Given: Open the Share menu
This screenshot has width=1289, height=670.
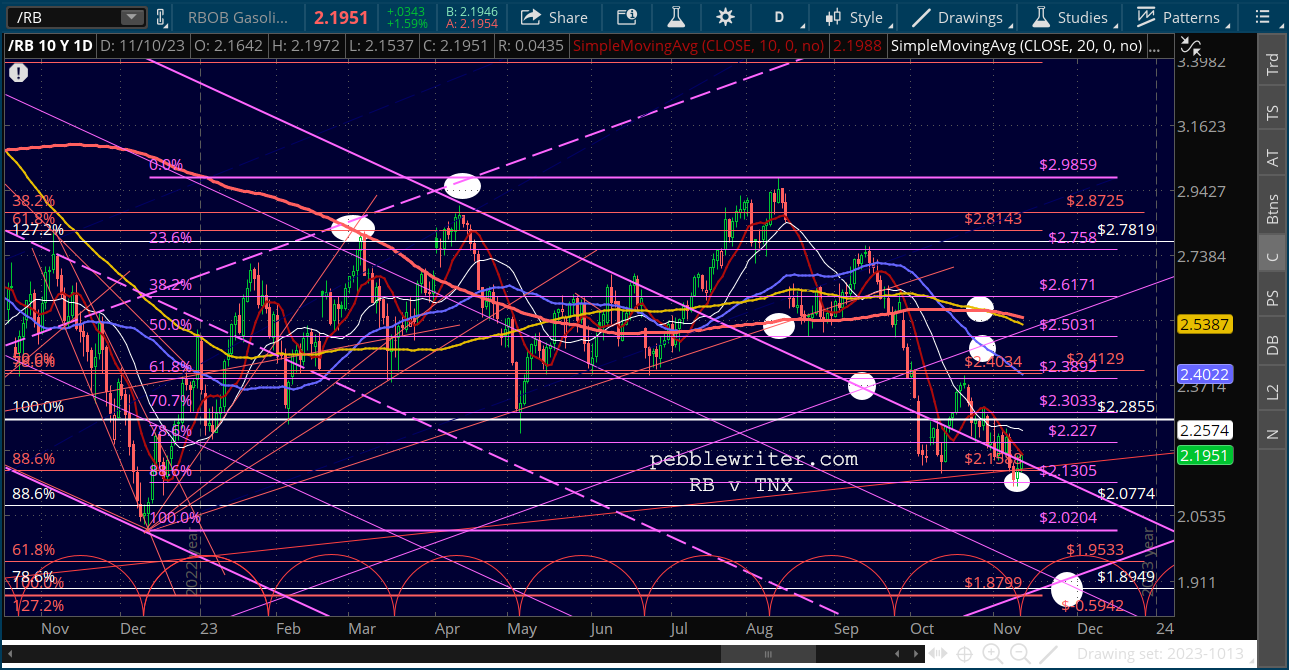Looking at the screenshot, I should [x=555, y=17].
